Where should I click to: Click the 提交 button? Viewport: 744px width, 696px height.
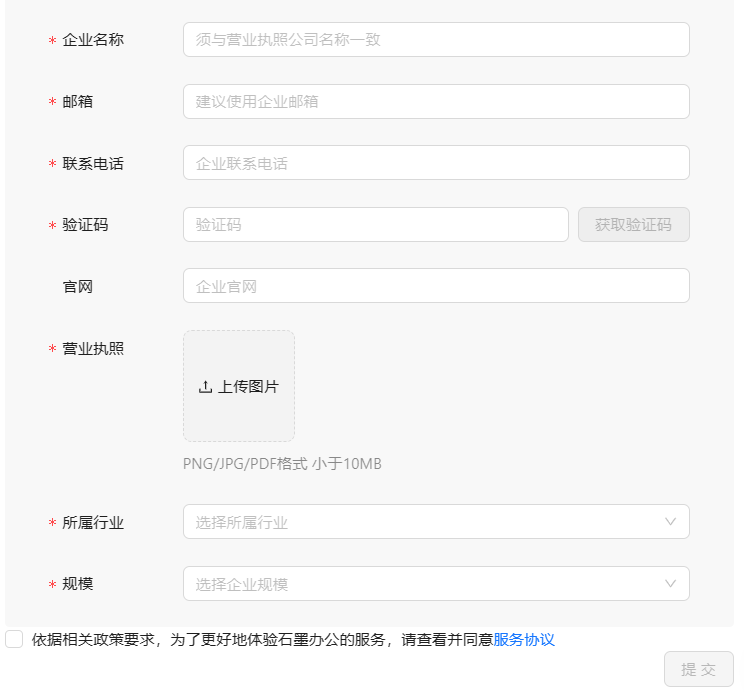(x=698, y=669)
